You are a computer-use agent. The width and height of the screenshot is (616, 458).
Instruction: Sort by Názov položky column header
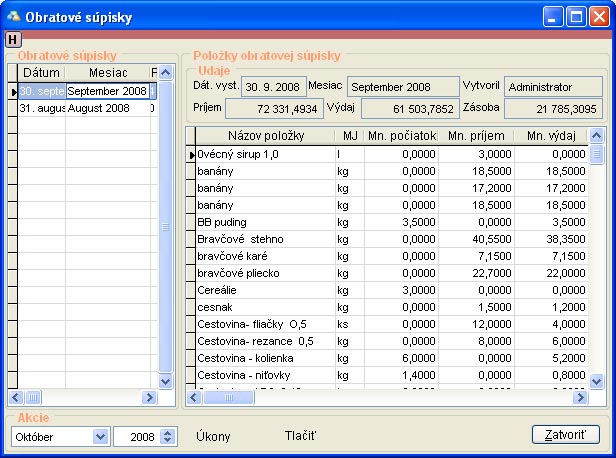tap(265, 136)
